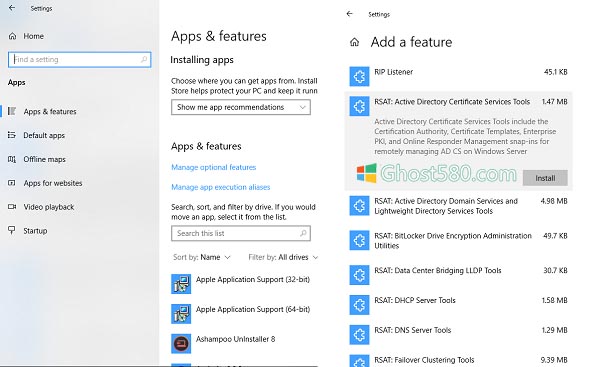Click the RIP Listener feature icon
Screen dimensions: 600x367
click(x=359, y=77)
